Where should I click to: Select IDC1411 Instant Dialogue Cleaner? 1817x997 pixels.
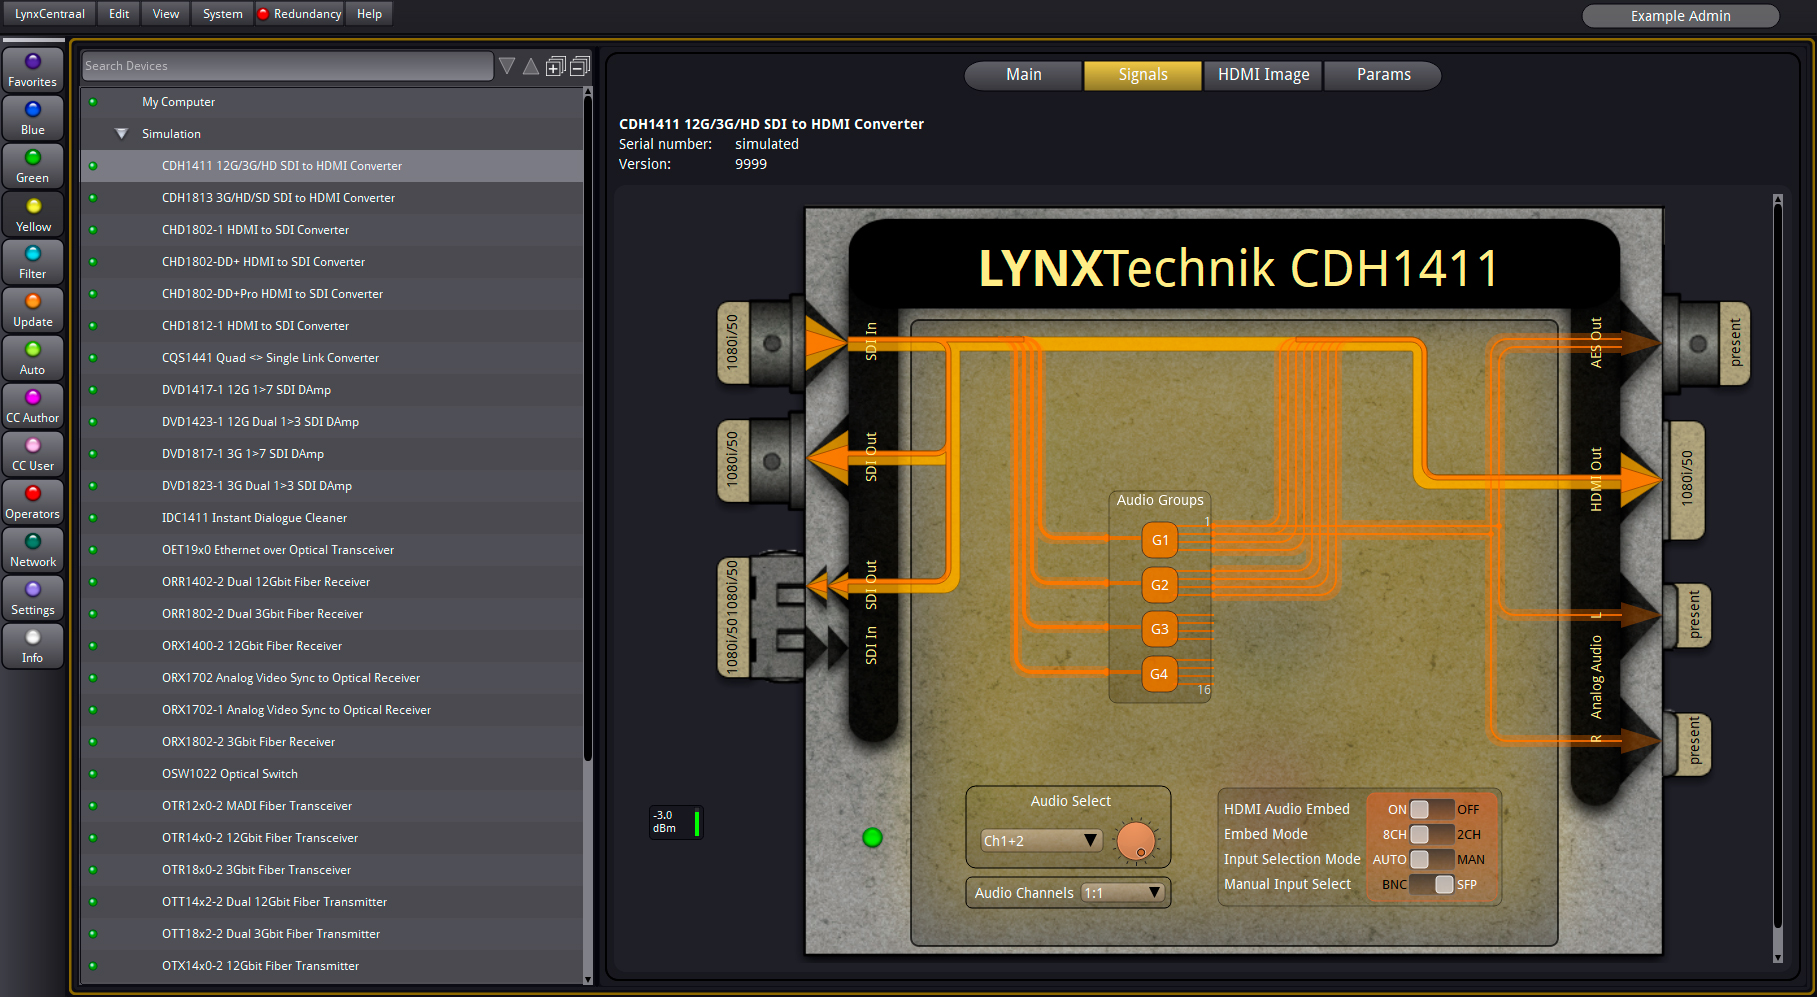[x=332, y=518]
